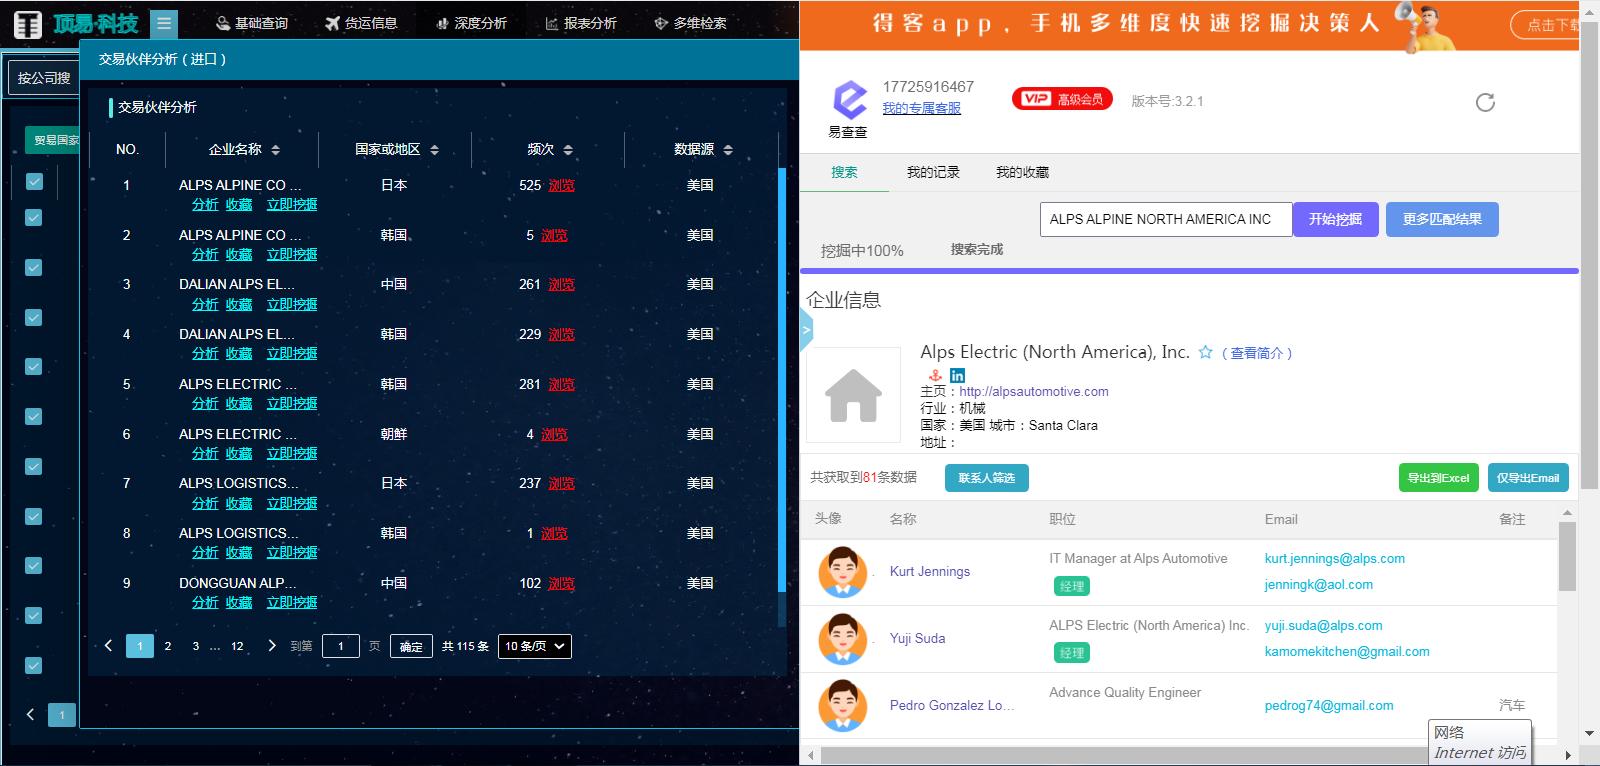Click the hamburger menu icon beside the logo

tap(165, 23)
